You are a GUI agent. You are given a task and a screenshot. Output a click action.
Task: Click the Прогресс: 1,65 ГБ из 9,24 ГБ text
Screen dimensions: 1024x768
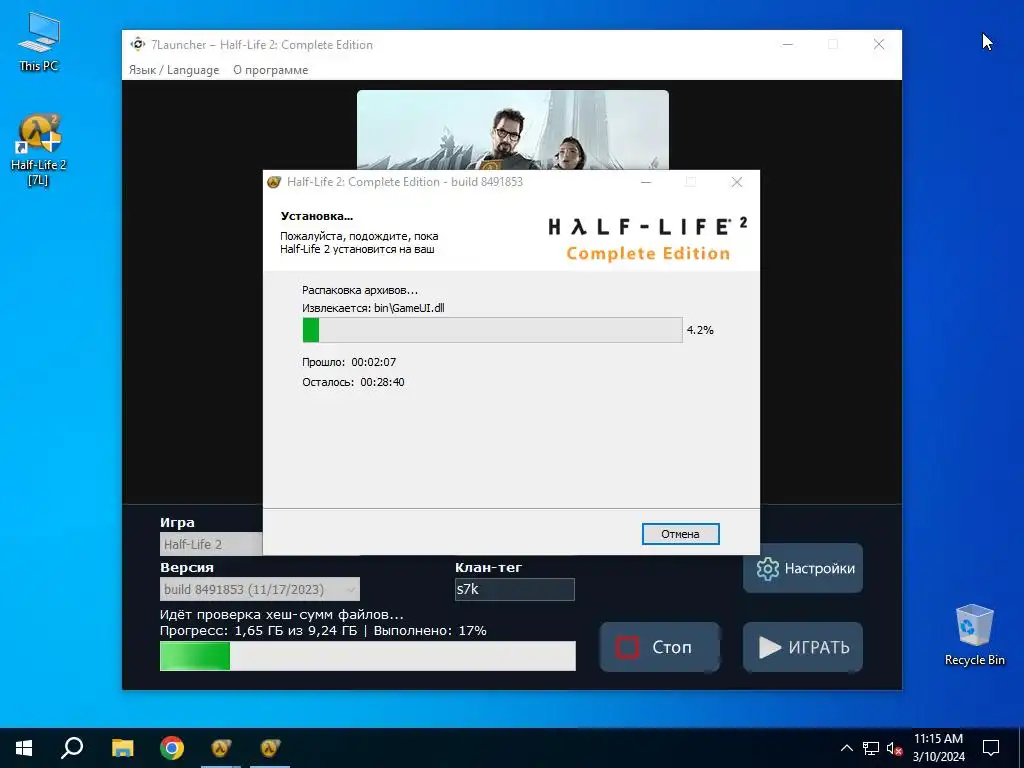(x=259, y=631)
